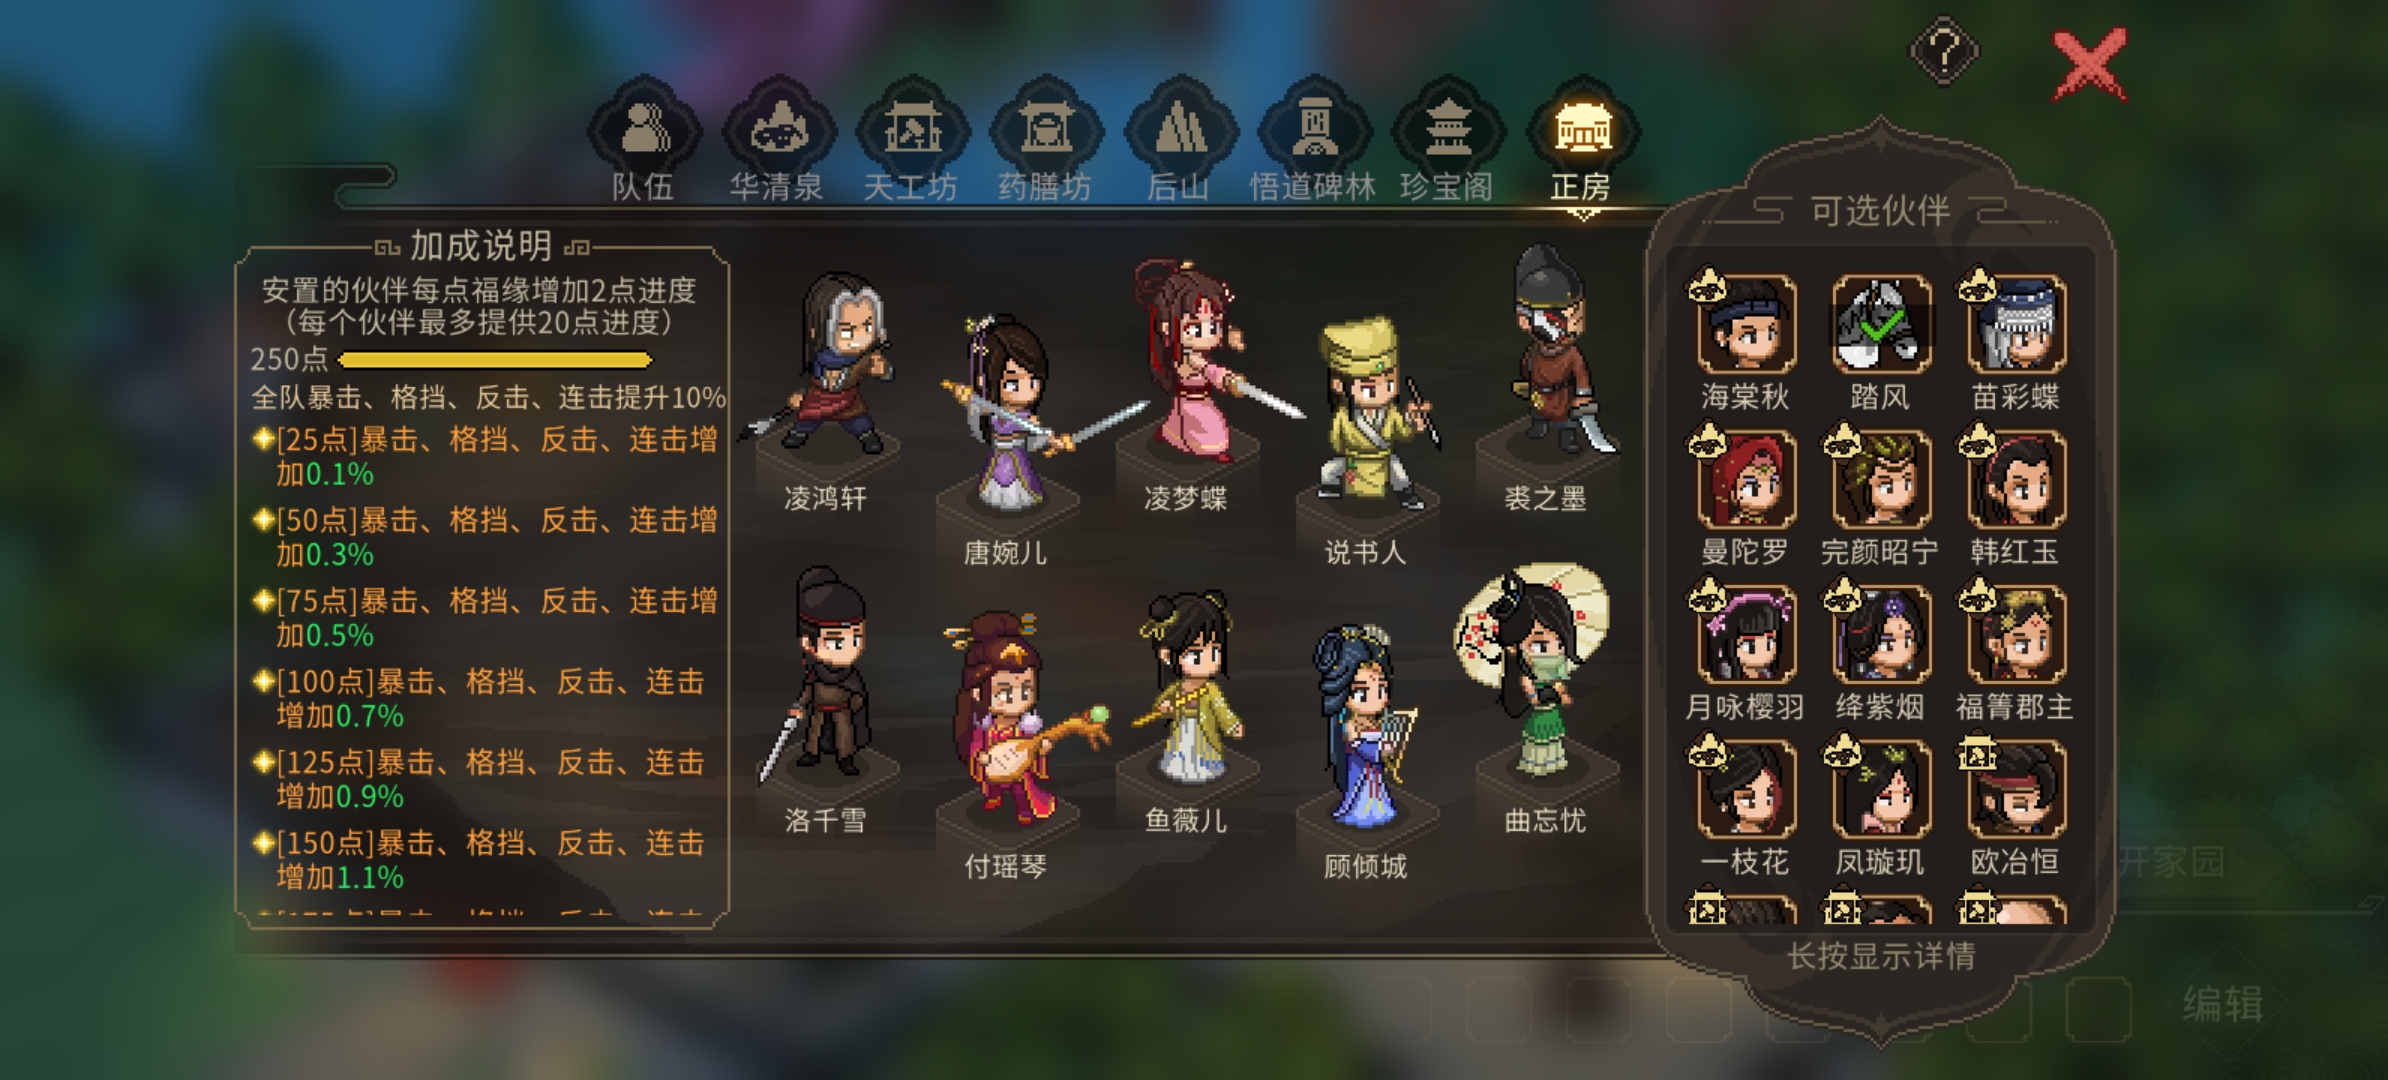Switch to the 正房 main house tab
This screenshot has width=2388, height=1080.
tap(1582, 130)
